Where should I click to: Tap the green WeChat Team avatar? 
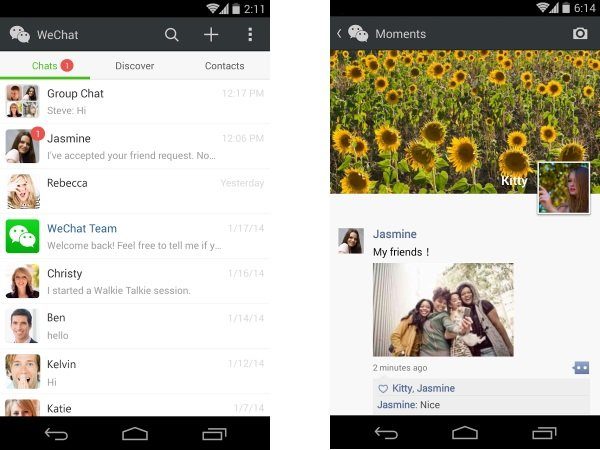point(23,236)
